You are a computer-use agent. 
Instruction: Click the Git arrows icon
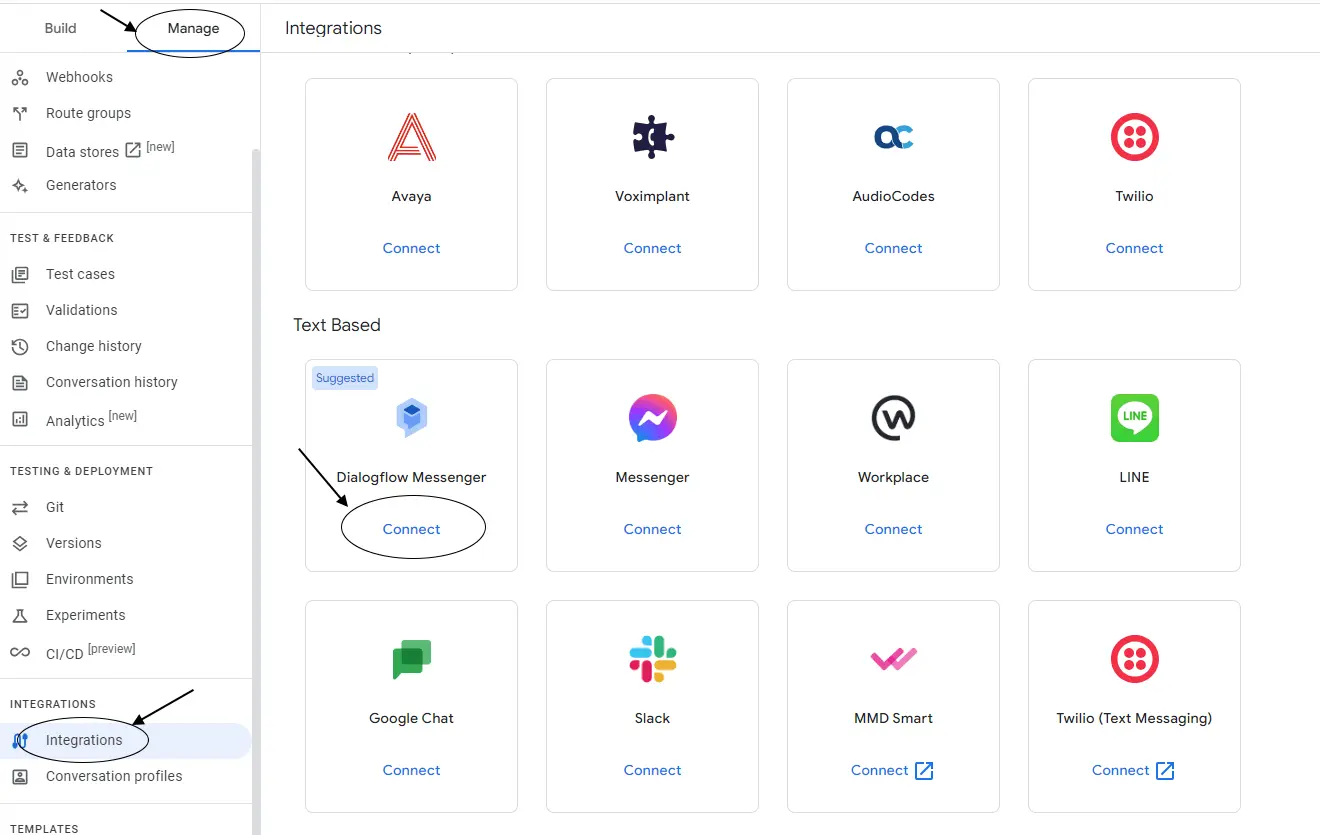click(20, 507)
